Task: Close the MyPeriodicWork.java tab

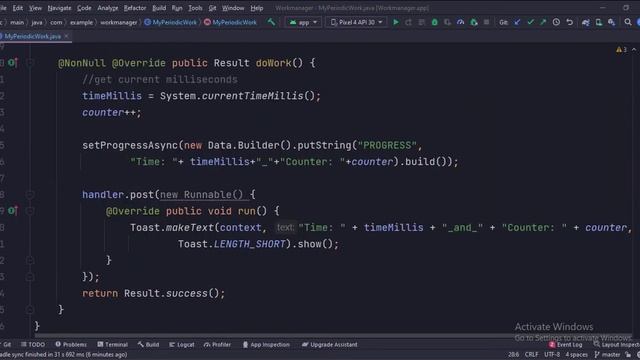Action: (x=67, y=36)
